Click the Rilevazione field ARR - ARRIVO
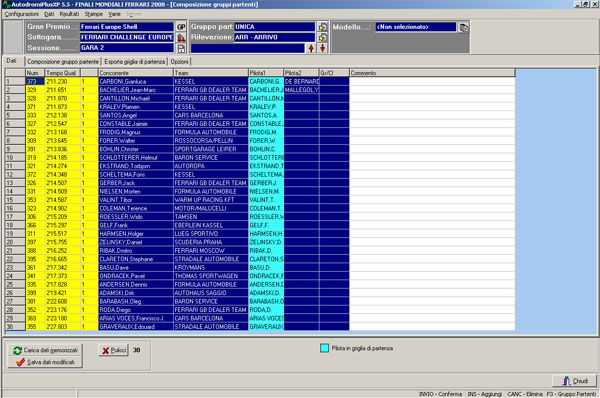The height and width of the screenshot is (398, 600). pyautogui.click(x=274, y=37)
